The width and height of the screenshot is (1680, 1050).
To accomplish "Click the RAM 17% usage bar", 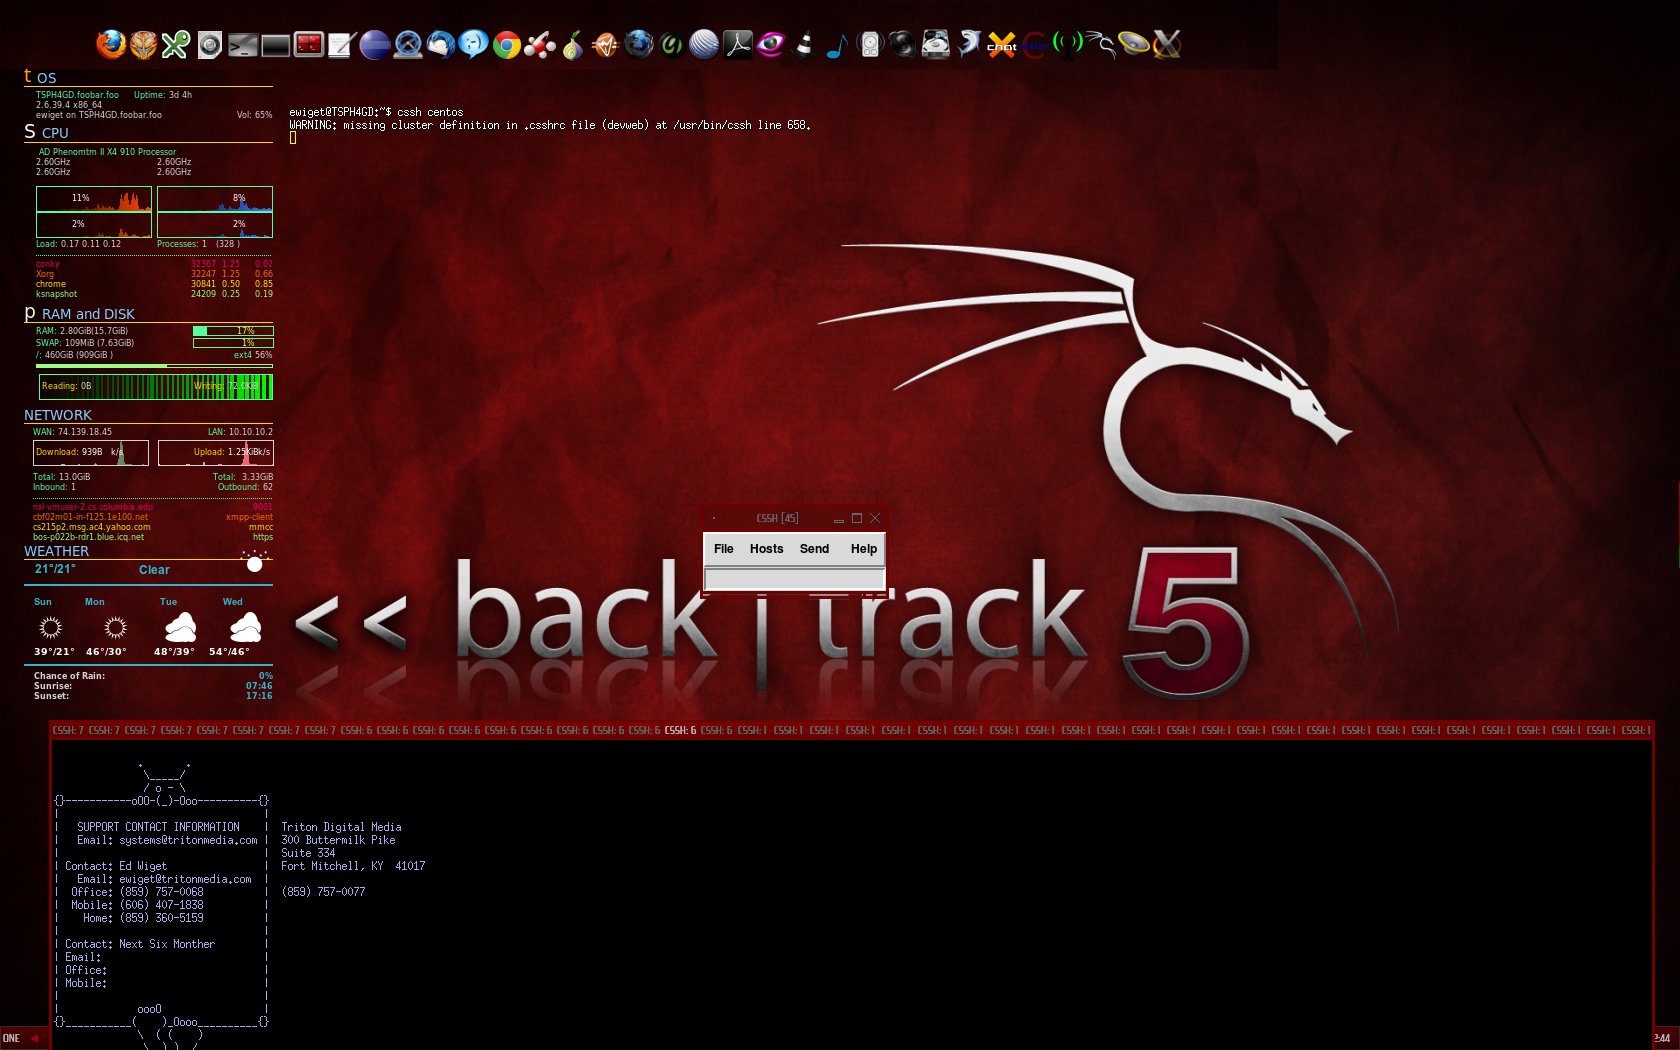I will point(233,331).
